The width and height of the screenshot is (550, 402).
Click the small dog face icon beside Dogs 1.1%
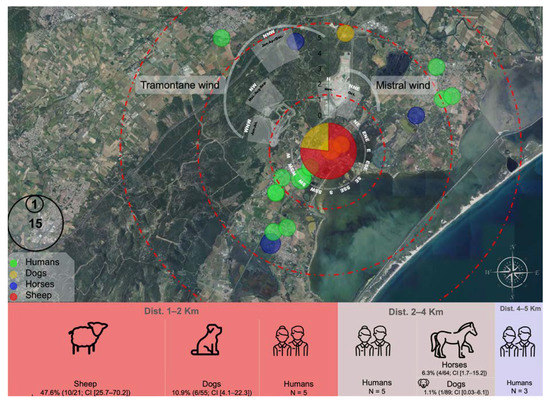click(x=424, y=383)
